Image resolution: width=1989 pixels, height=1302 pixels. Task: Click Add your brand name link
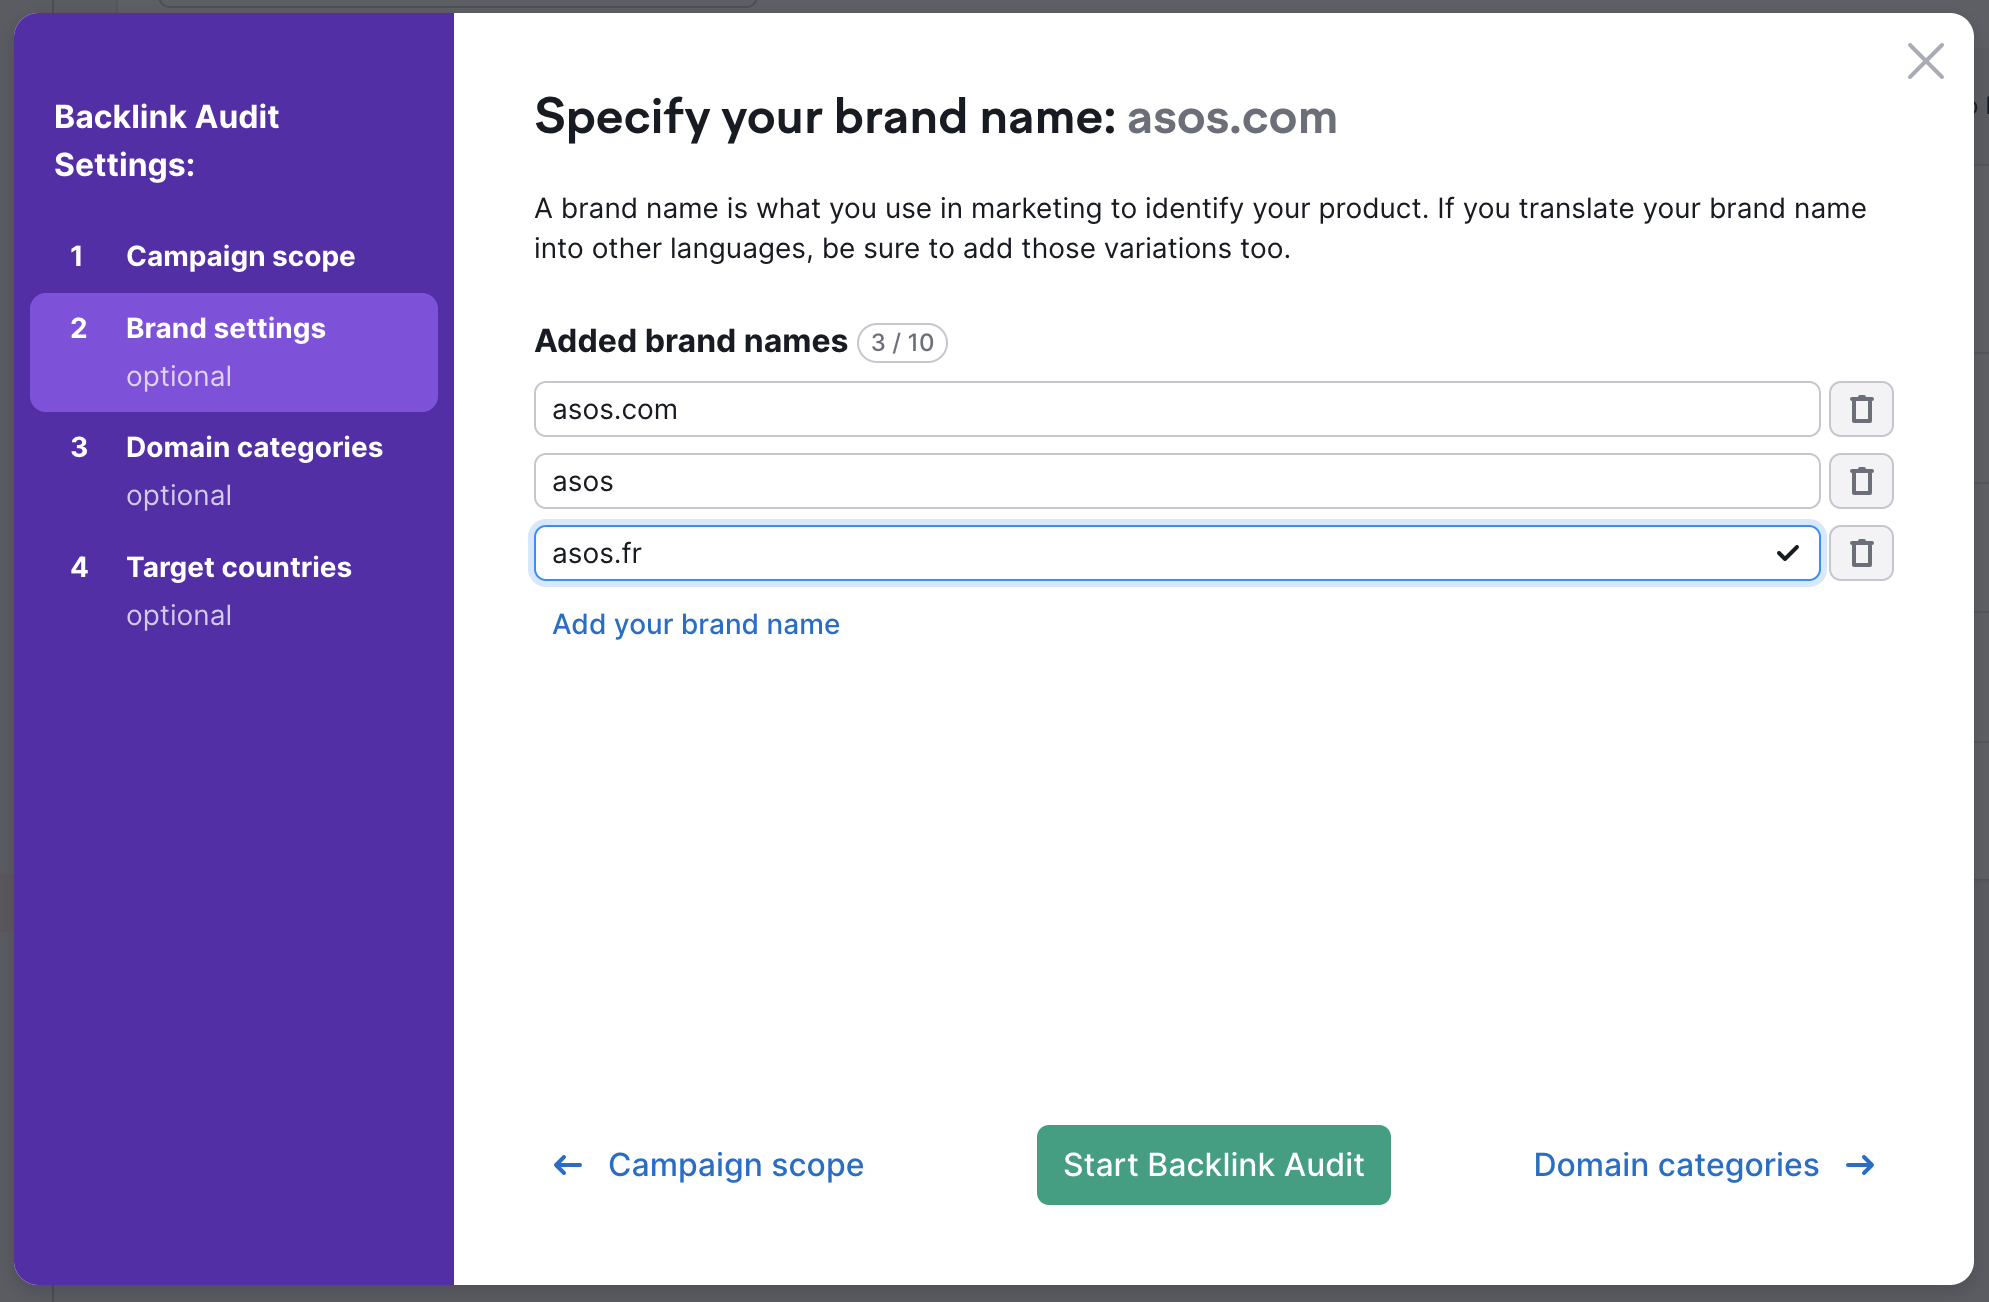coord(695,624)
